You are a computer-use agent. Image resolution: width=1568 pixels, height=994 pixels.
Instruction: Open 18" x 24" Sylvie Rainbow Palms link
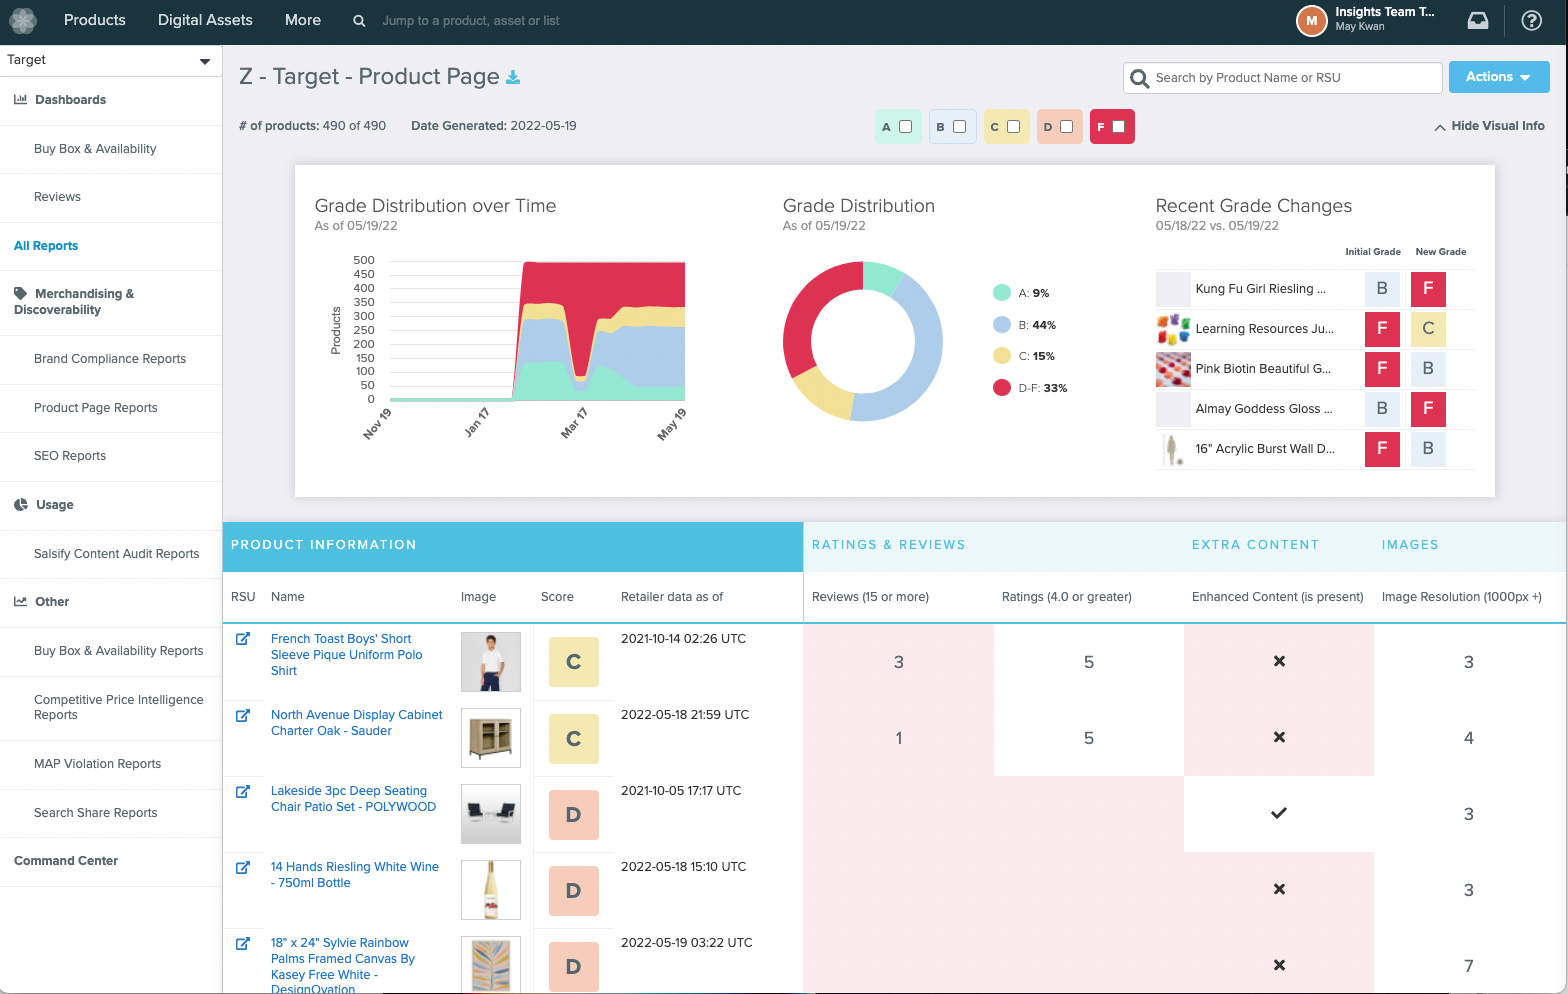(343, 965)
